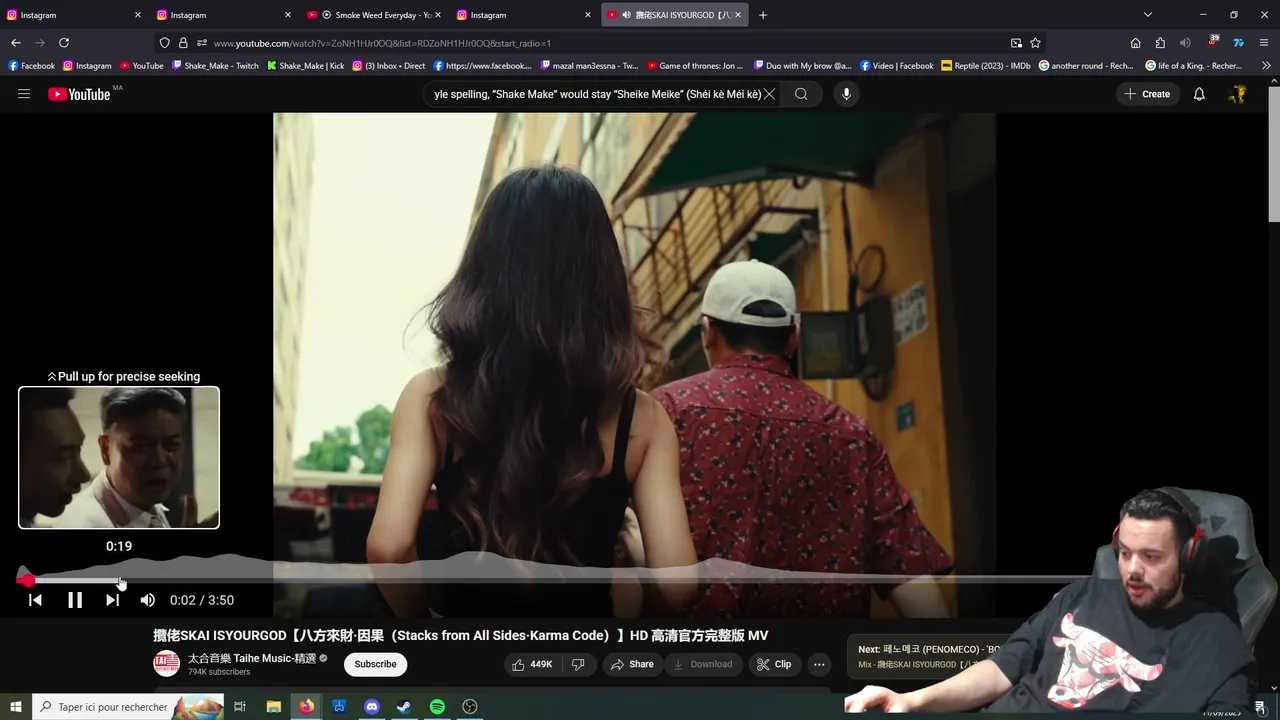Screen dimensions: 1280x720
Task: Start voice search with microphone icon
Action: point(846,94)
